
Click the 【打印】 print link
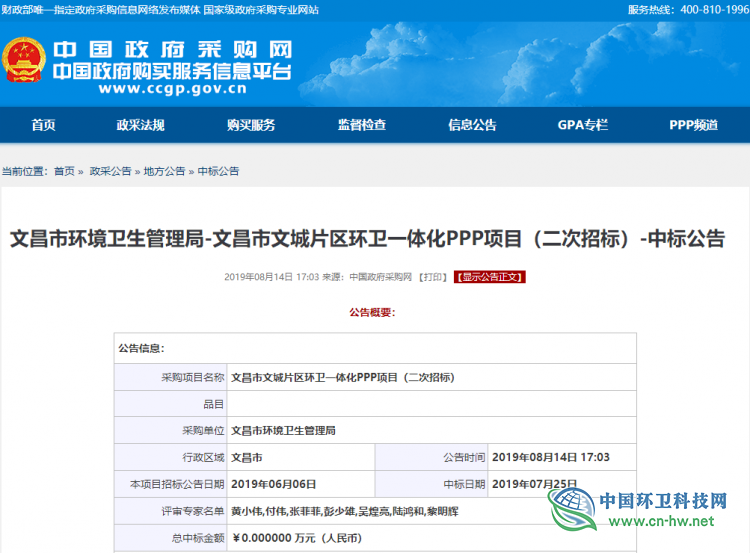coord(433,277)
